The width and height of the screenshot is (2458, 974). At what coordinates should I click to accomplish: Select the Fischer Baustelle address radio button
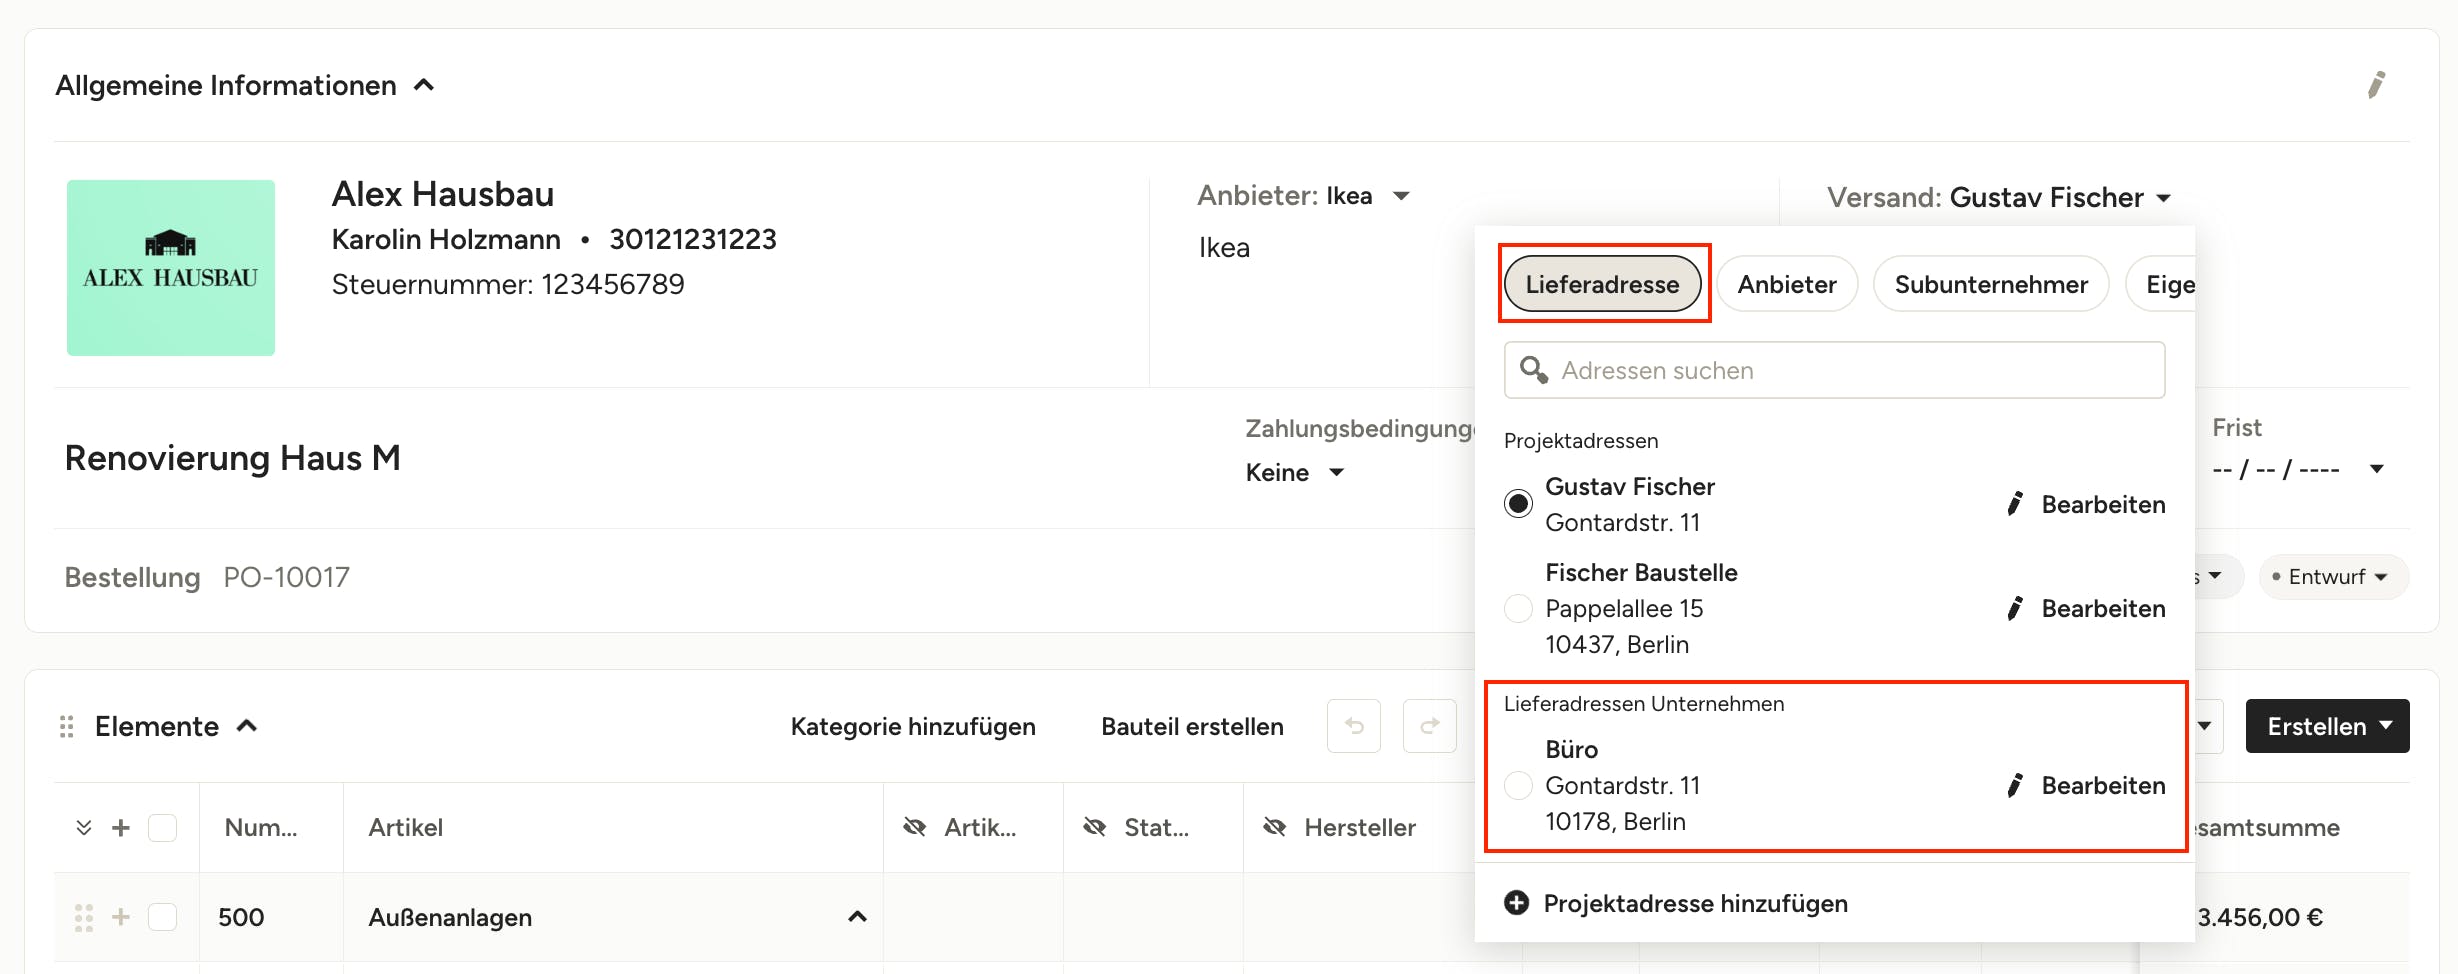pyautogui.click(x=1518, y=608)
